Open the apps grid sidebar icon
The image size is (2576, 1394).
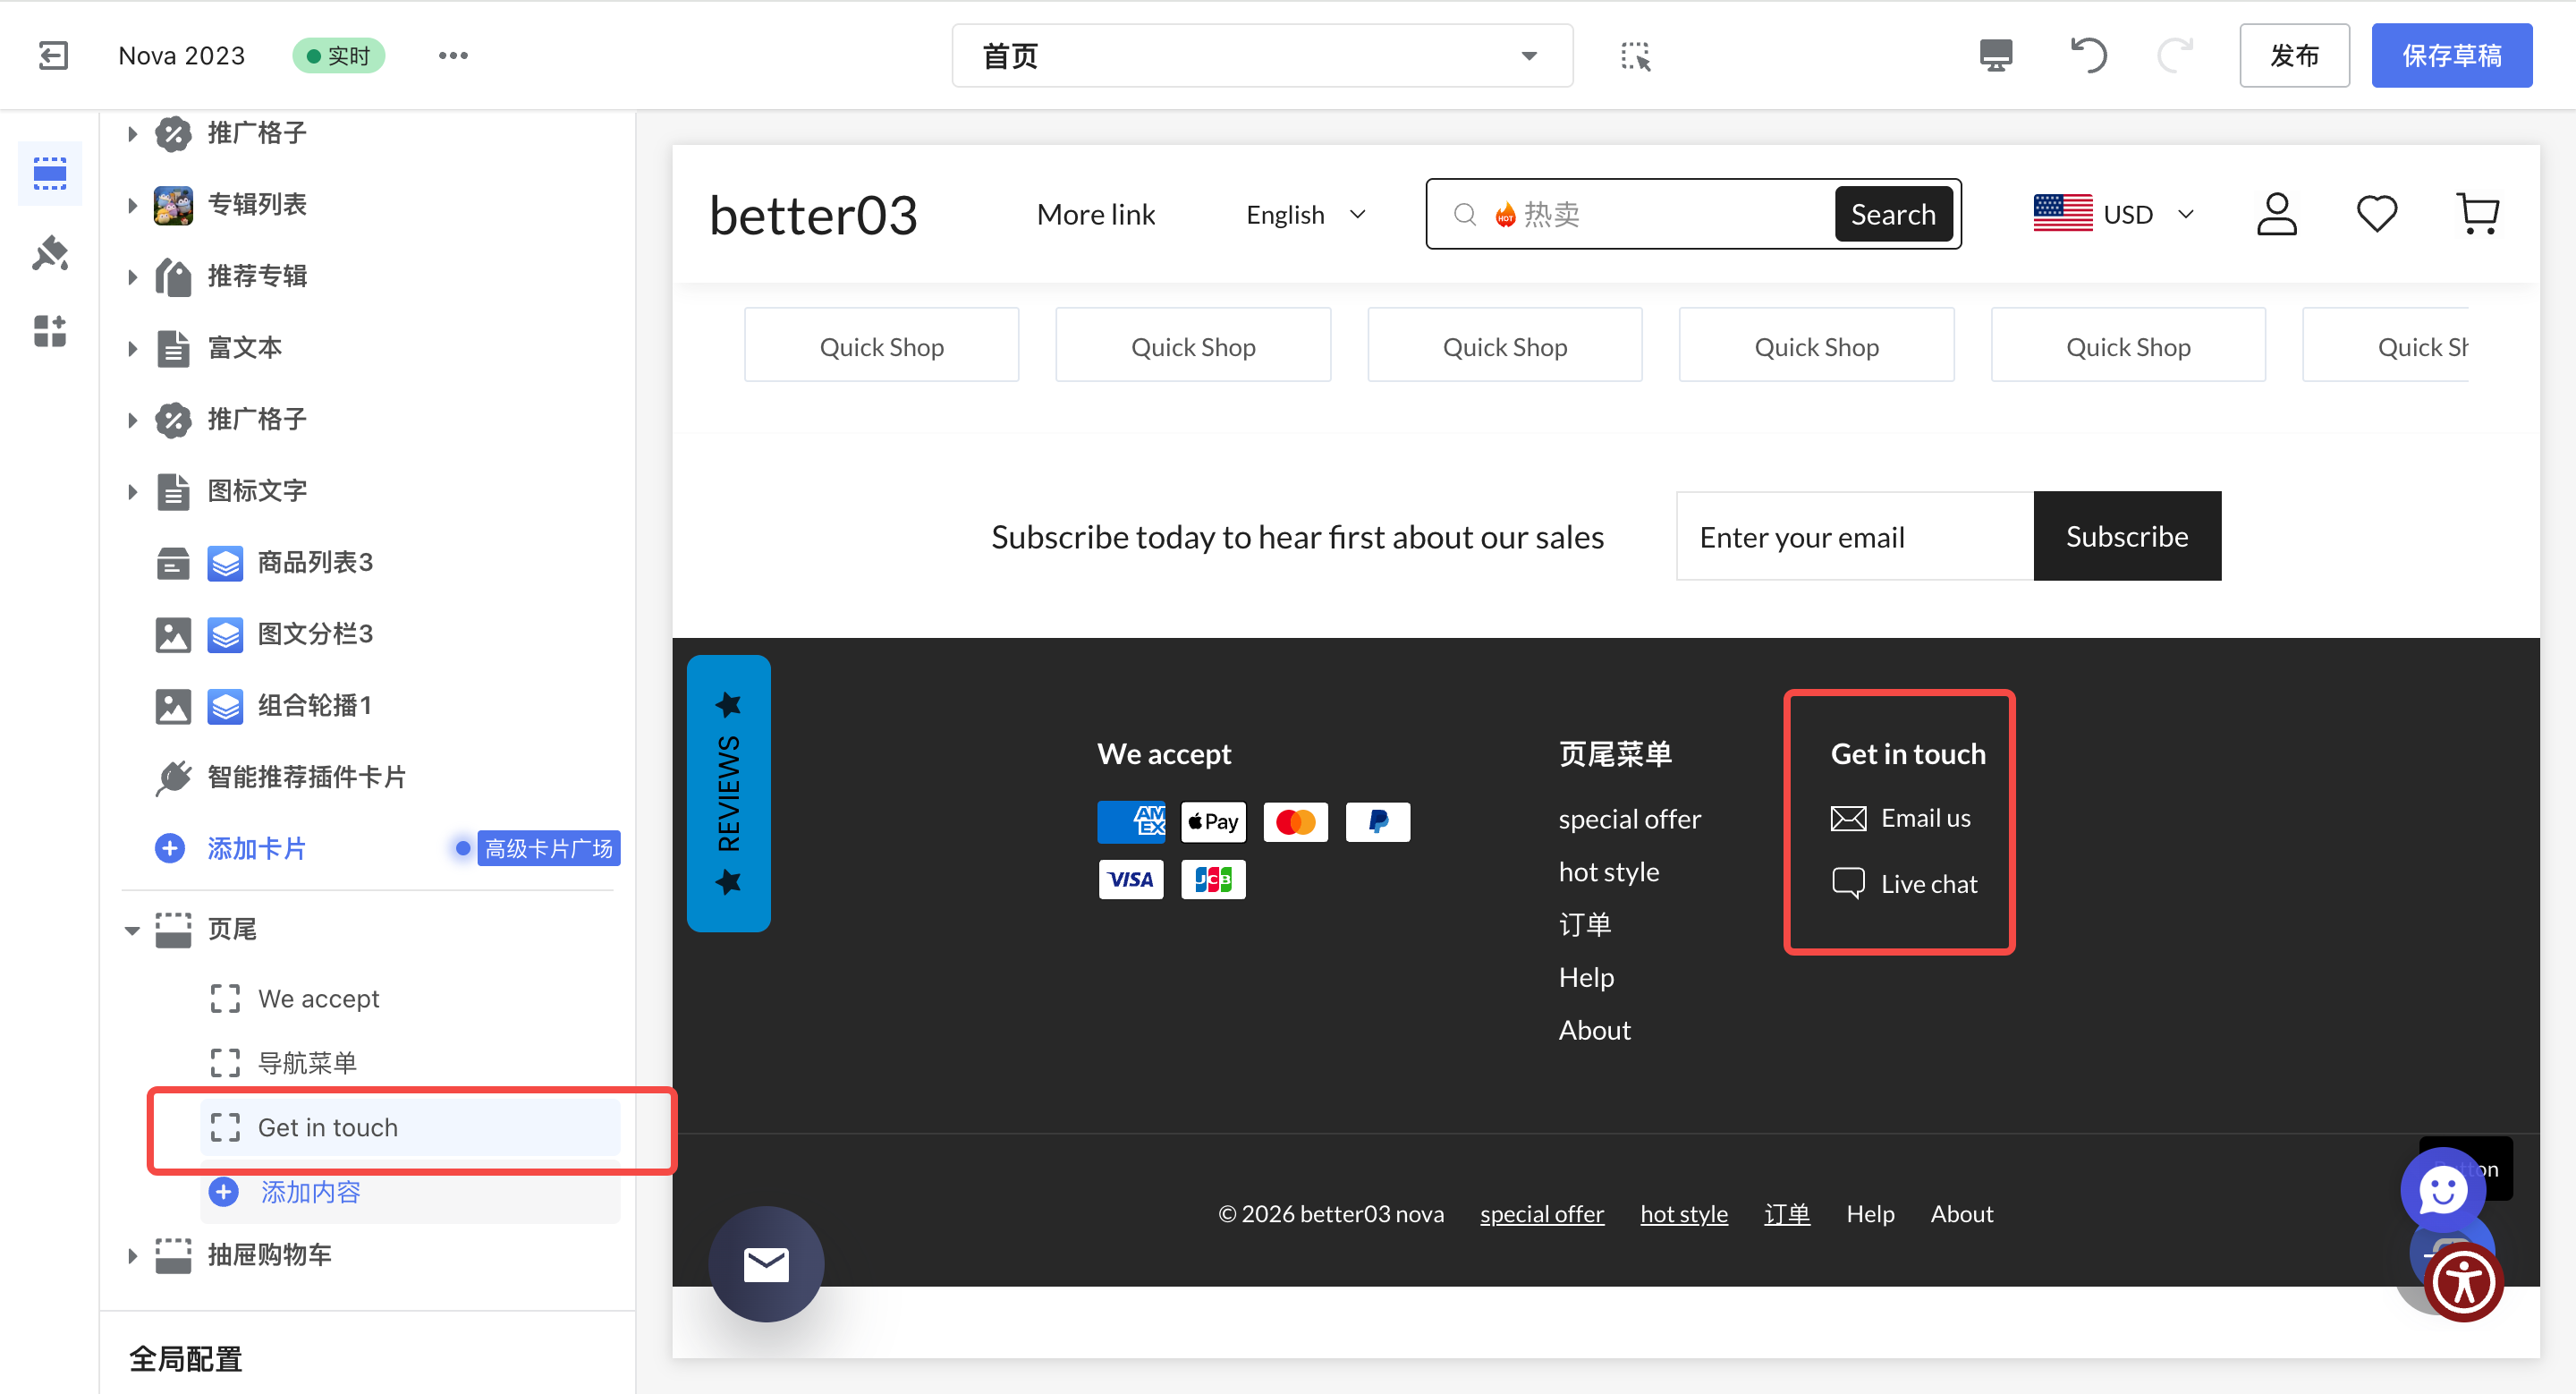pos(50,331)
